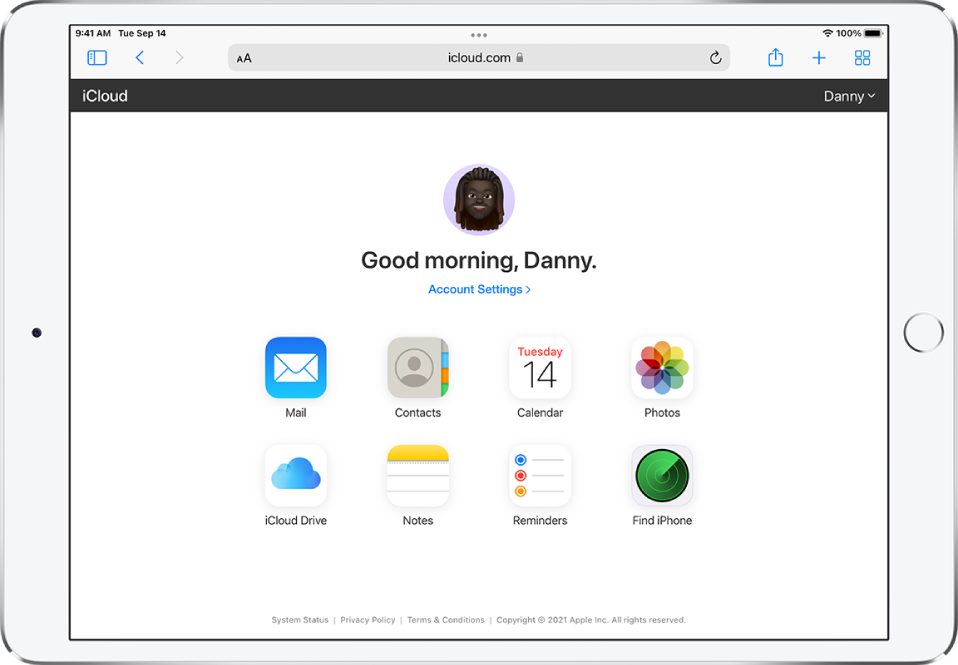958x665 pixels.
Task: Tap the Apple copyright notice in the footer
Action: tap(591, 620)
